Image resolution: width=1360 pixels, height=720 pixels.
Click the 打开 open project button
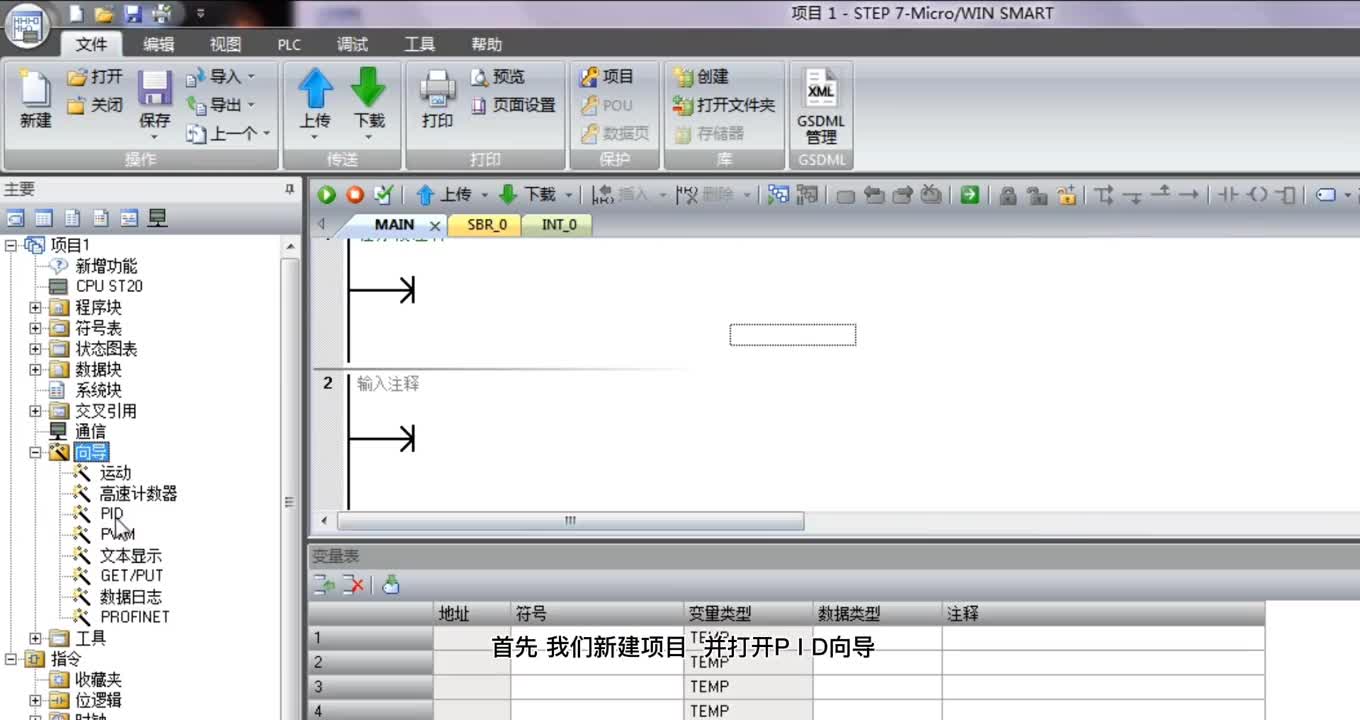click(x=95, y=77)
